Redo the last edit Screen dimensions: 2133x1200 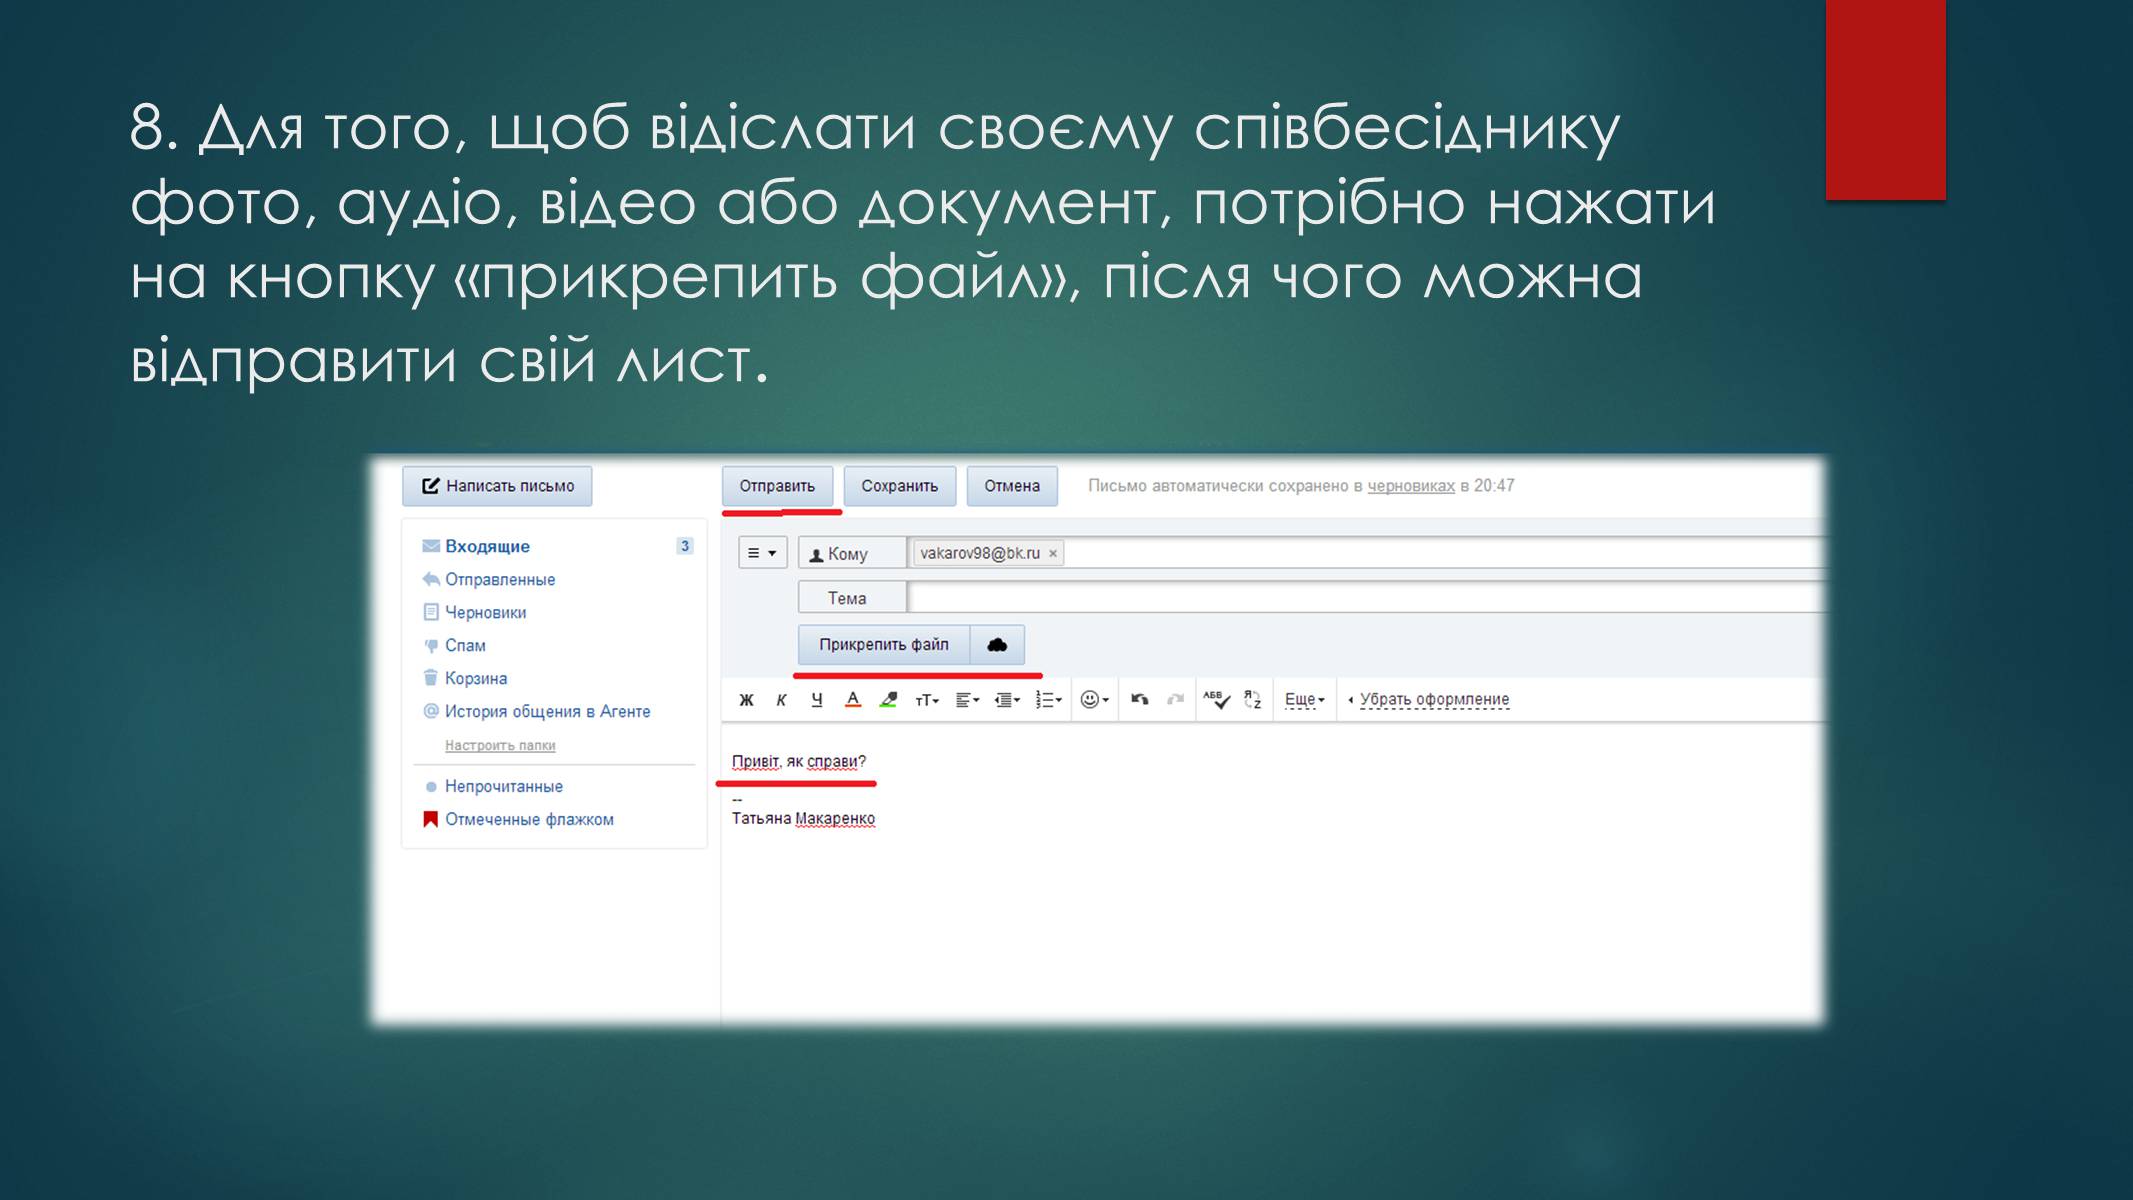(1175, 700)
